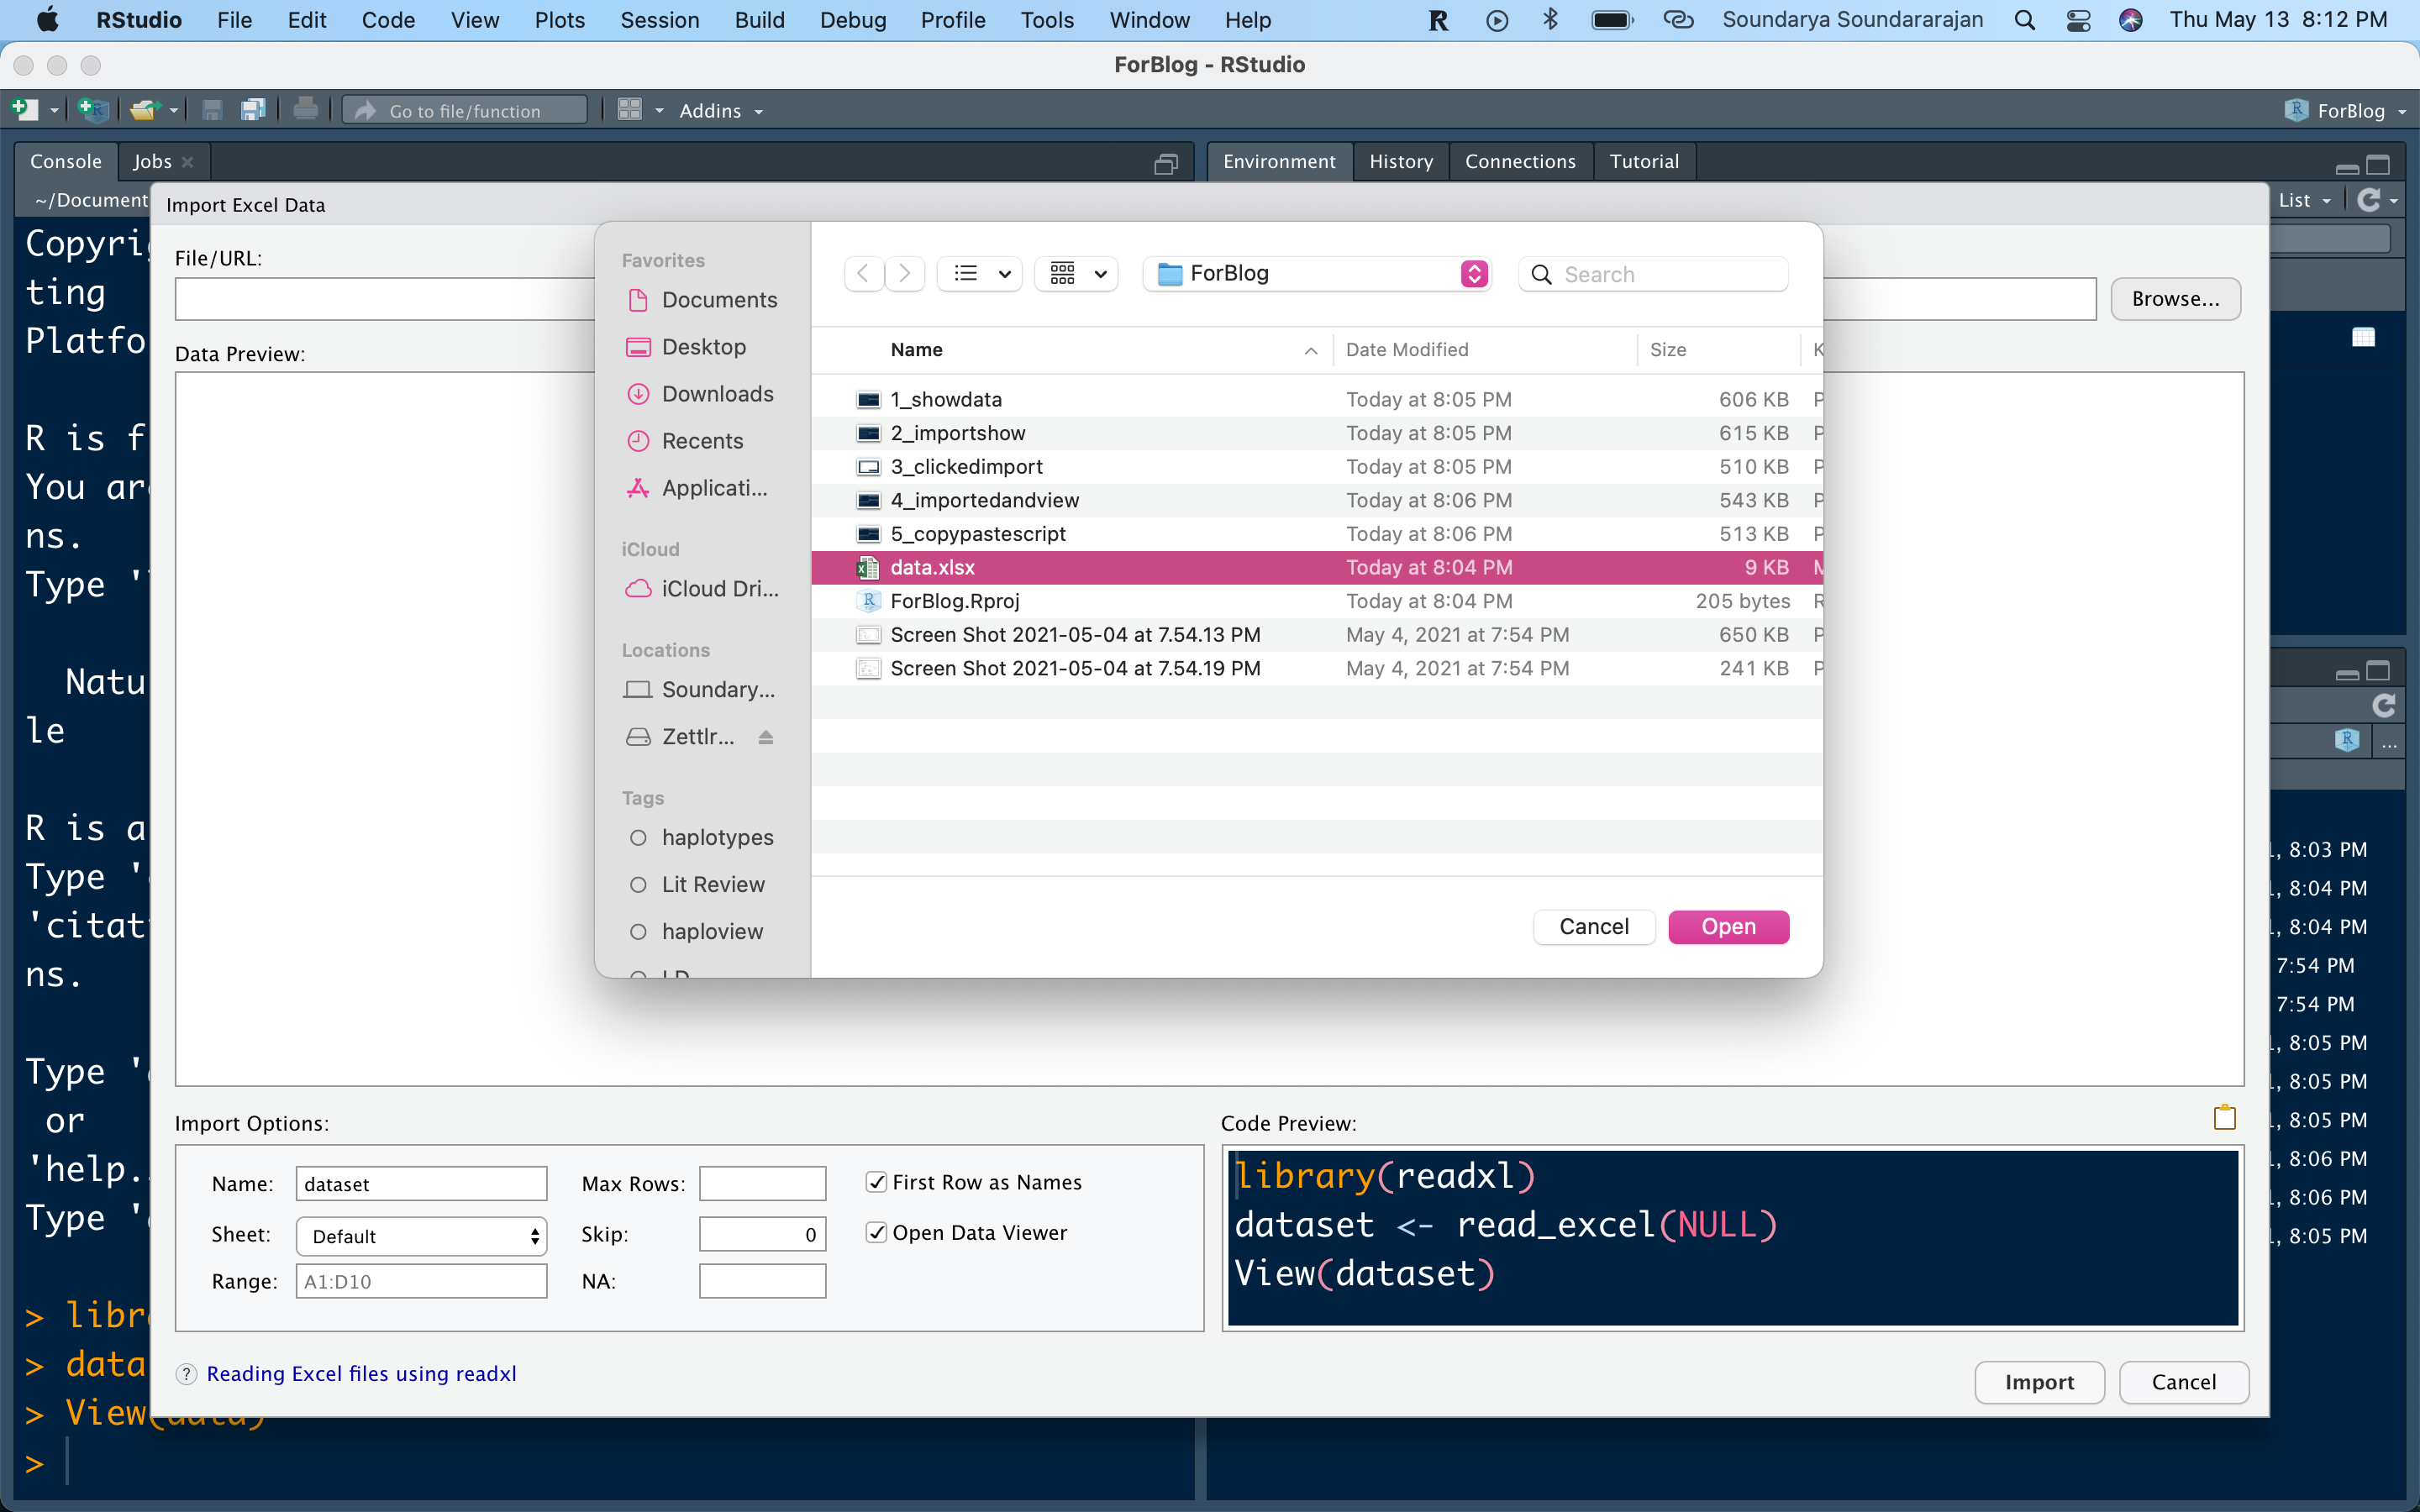Click the Connections tab in RStudio panel
The image size is (2420, 1512).
[x=1519, y=159]
